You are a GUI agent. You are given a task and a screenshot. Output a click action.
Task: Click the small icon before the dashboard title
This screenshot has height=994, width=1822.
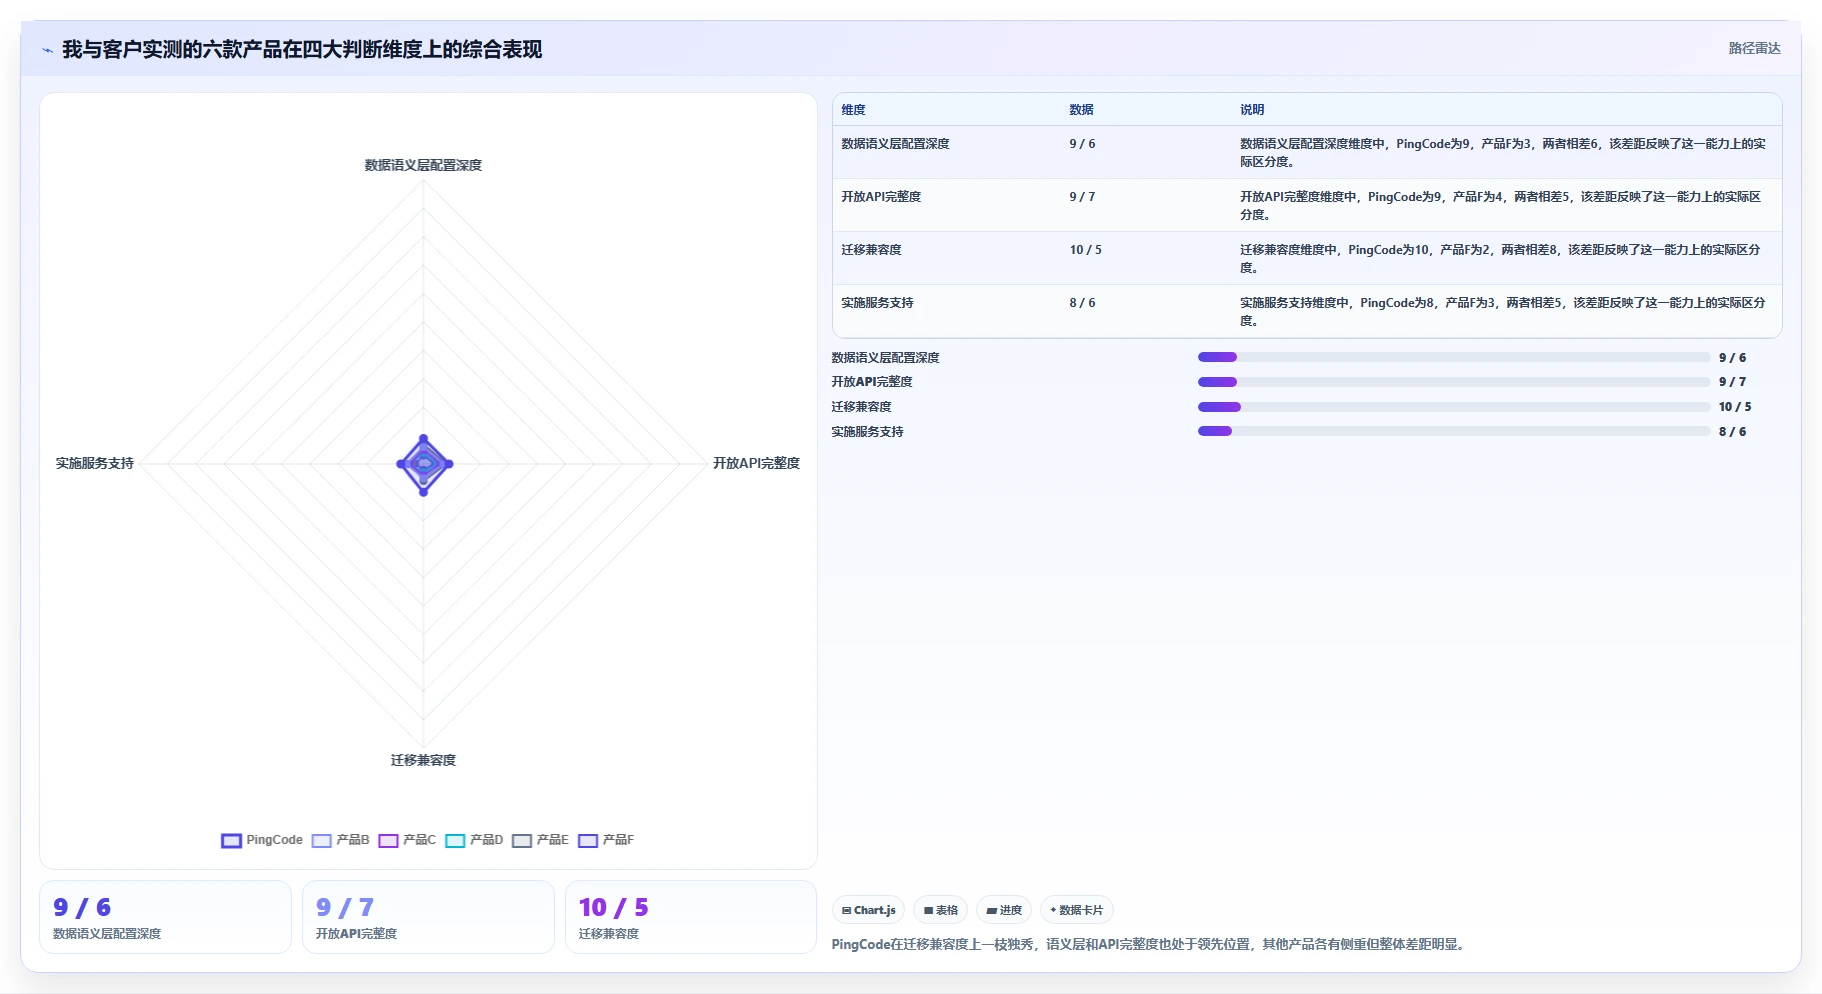[x=47, y=50]
